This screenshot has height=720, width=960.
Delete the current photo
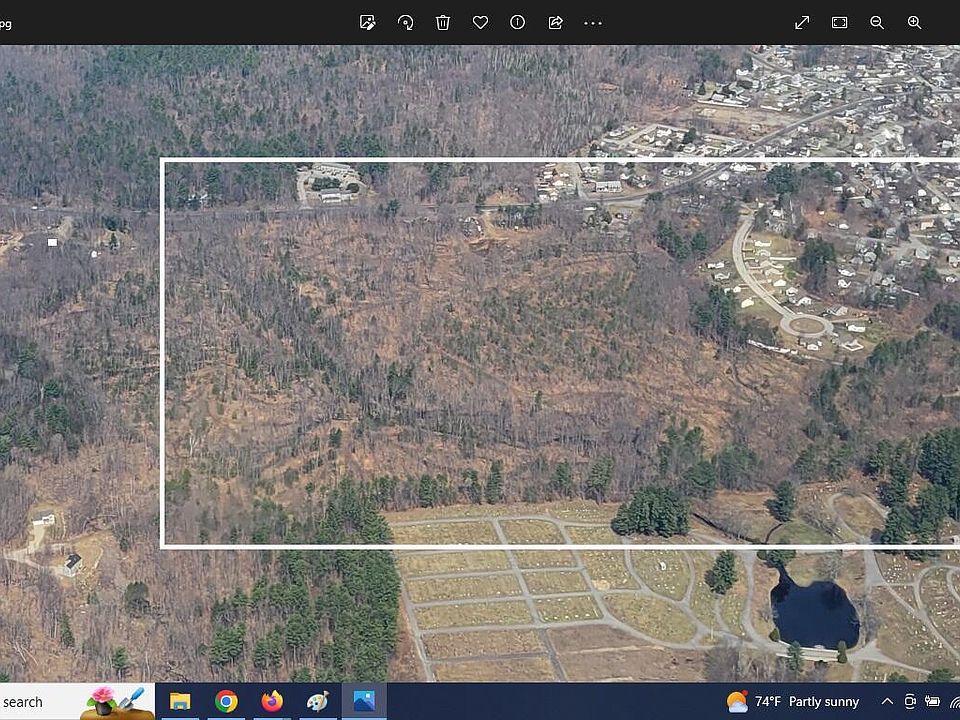(x=443, y=22)
